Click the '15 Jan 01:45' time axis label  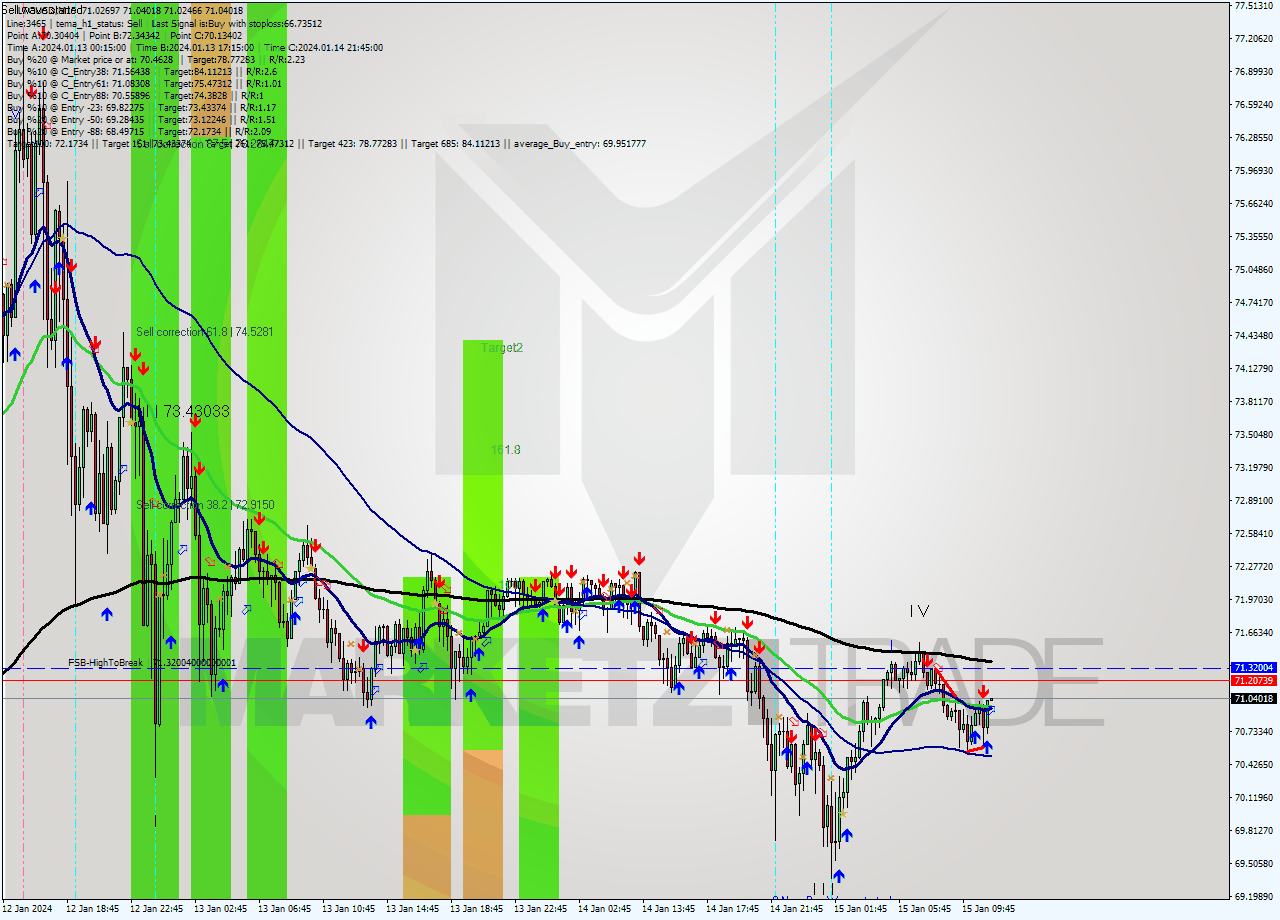tap(861, 909)
